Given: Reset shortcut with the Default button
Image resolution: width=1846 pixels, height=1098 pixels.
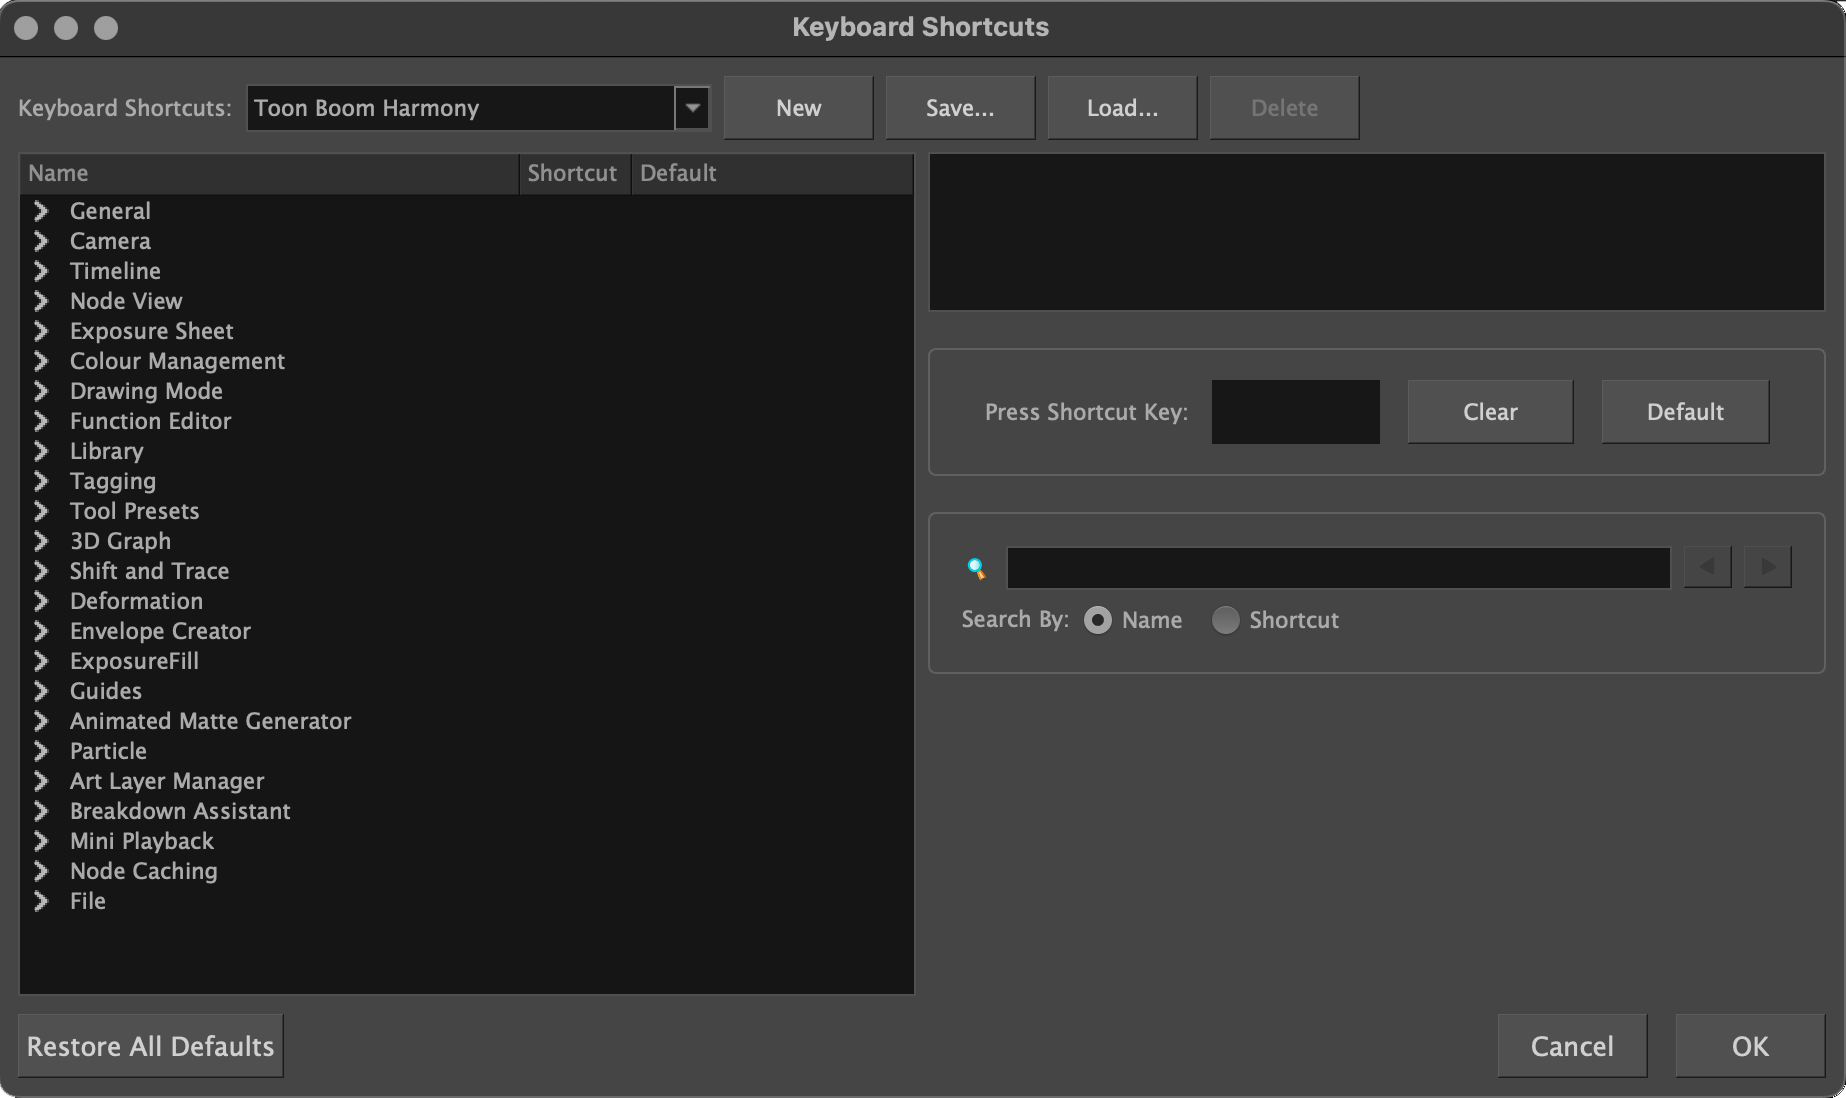Looking at the screenshot, I should [1685, 412].
